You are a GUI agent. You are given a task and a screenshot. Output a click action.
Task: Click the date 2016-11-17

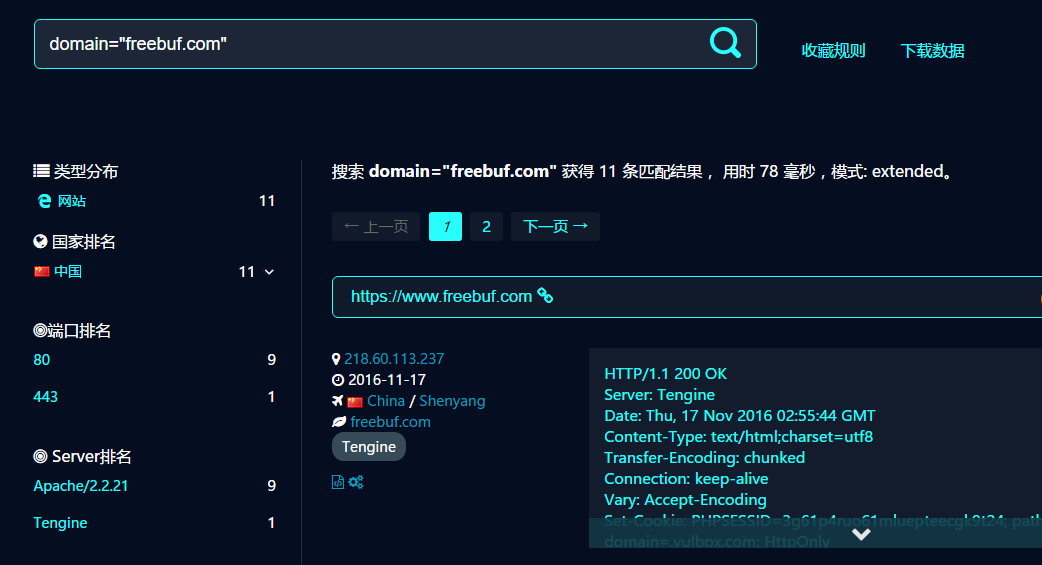[x=387, y=380]
